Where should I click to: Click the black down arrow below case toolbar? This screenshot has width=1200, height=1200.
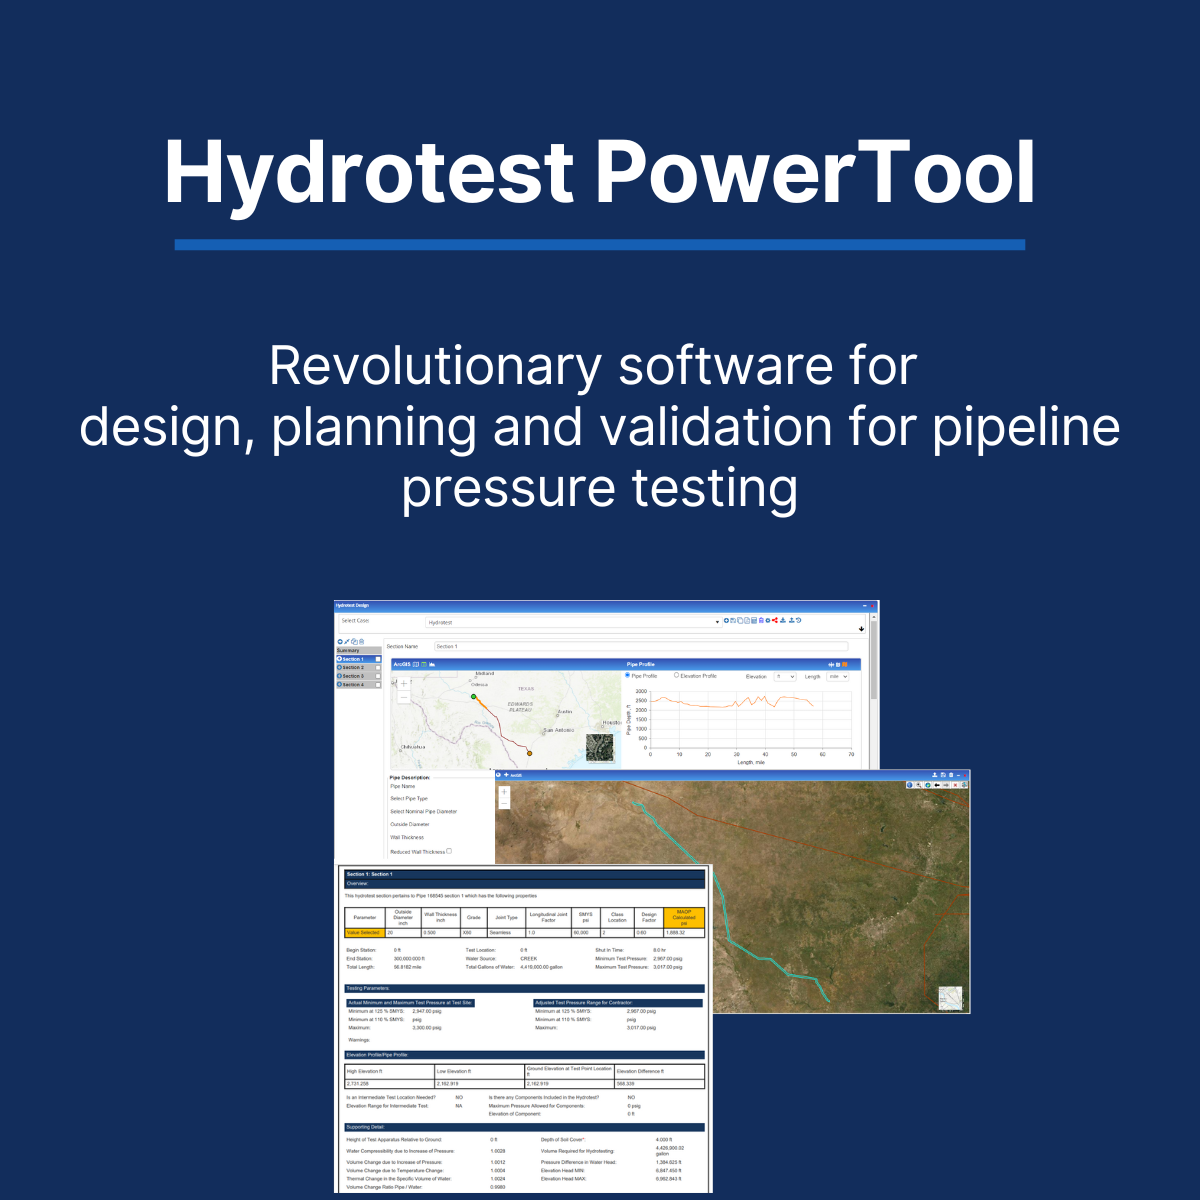[x=862, y=629]
